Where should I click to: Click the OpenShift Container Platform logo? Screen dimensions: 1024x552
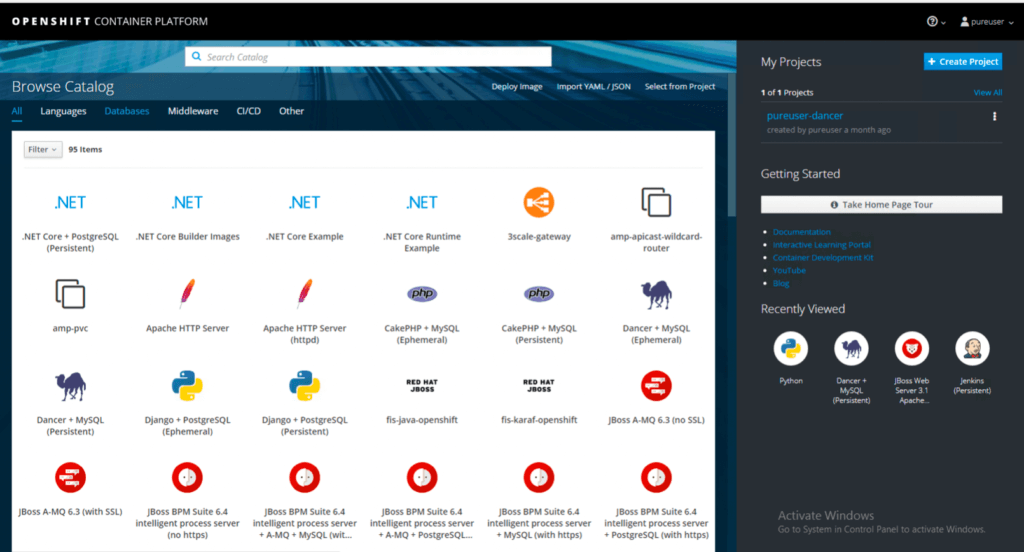pos(110,22)
